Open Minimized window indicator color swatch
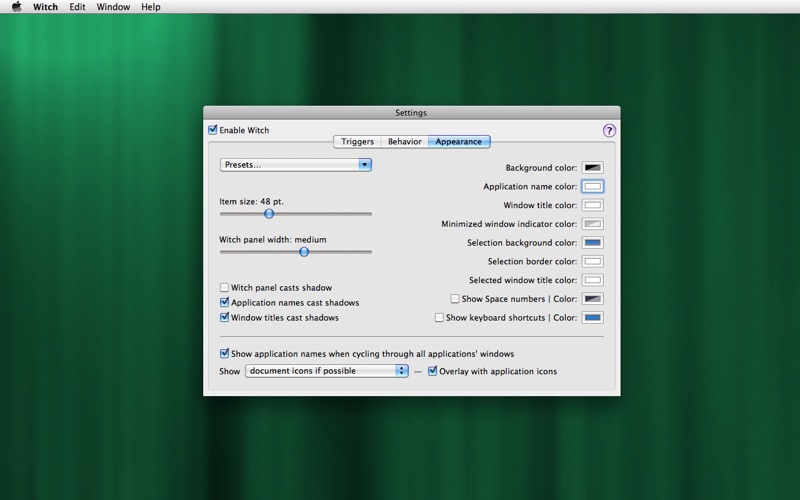The image size is (800, 500). pos(593,224)
